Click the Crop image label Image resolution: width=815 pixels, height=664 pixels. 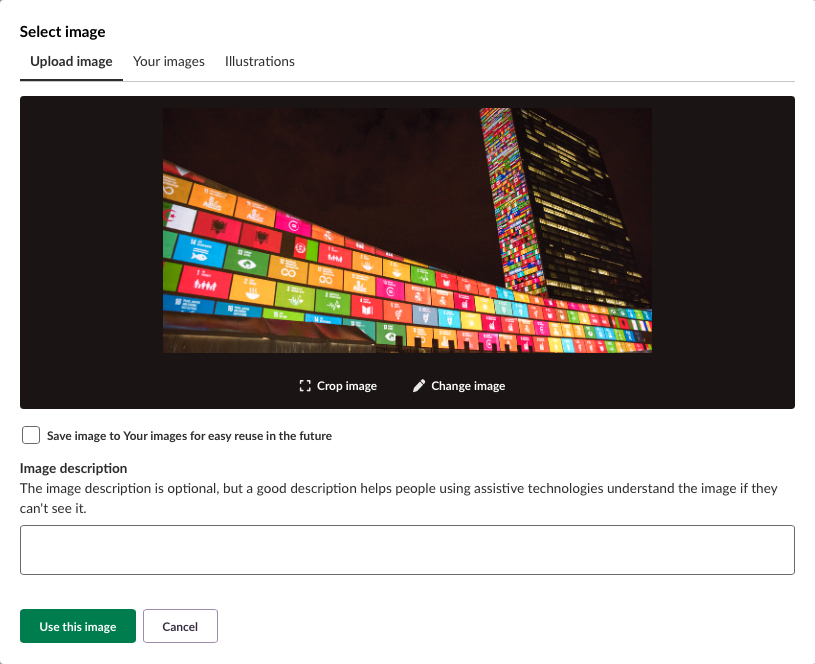click(x=347, y=386)
